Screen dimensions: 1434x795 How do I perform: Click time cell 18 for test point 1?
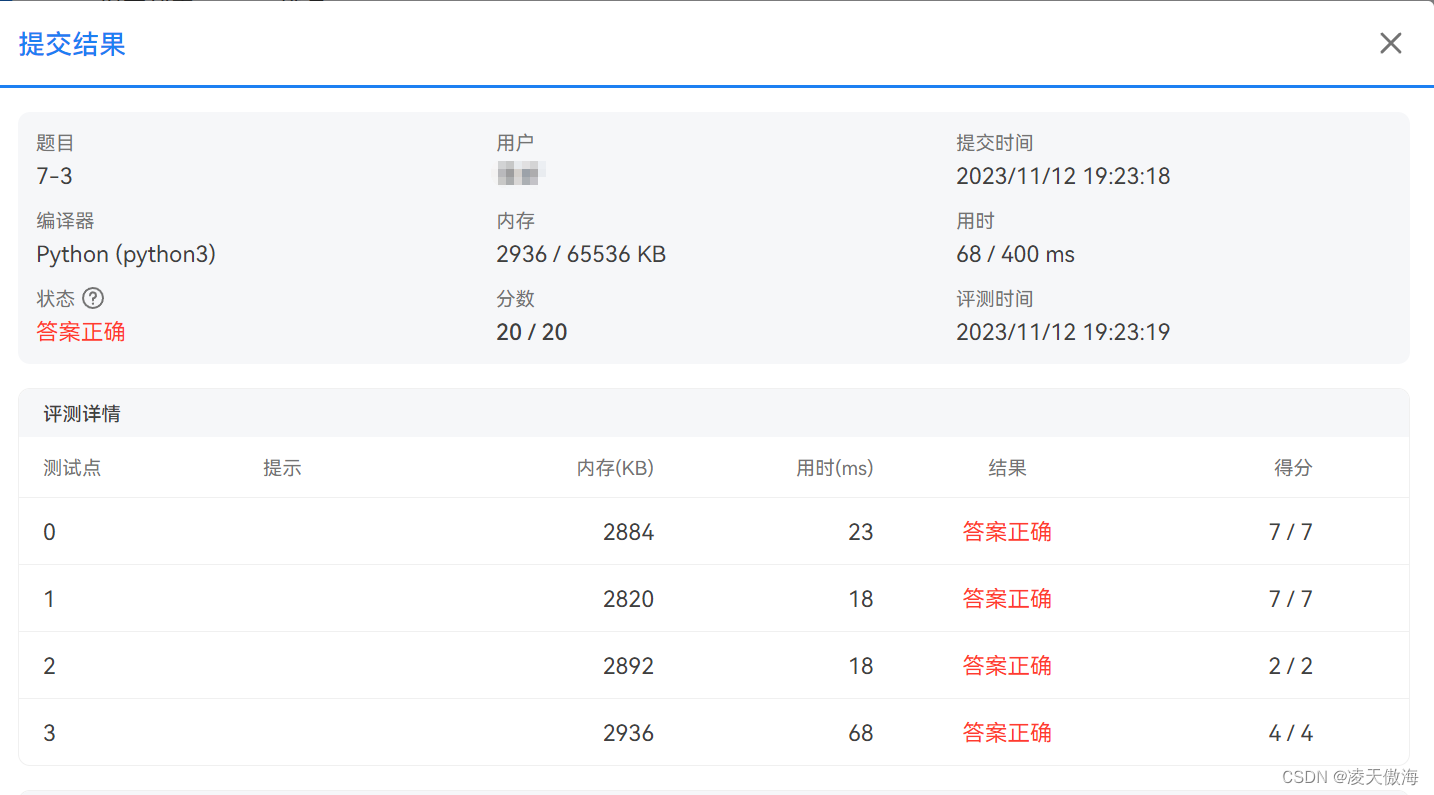click(861, 599)
